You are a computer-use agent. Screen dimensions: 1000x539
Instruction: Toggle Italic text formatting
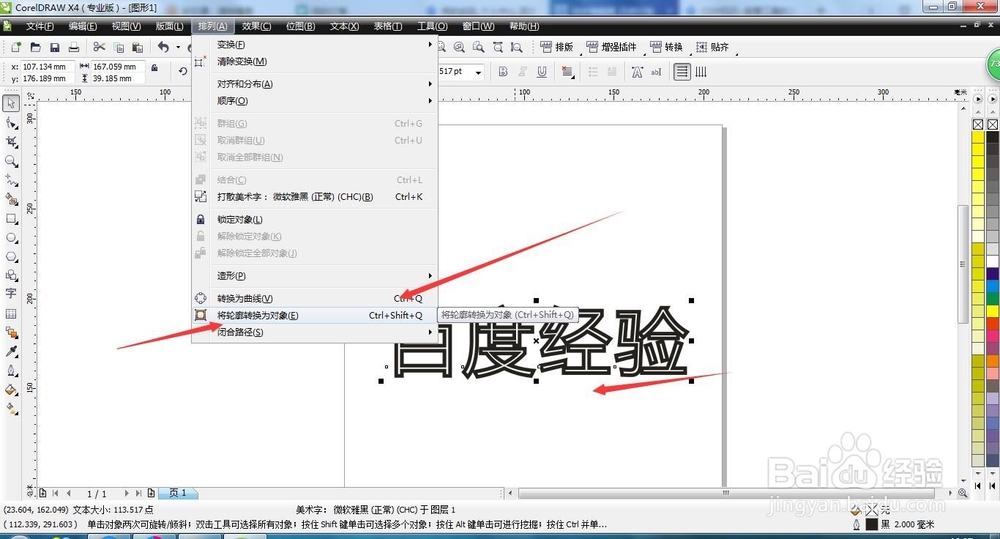click(x=522, y=71)
